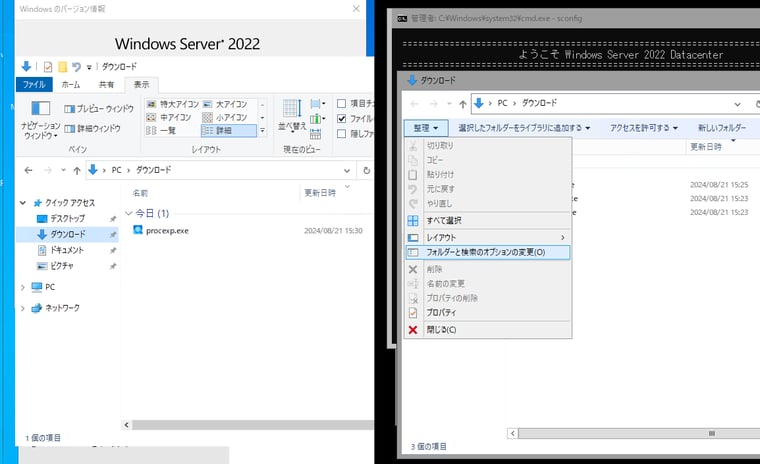760x464 pixels.
Task: Expand the layout gallery more options arrow
Action: pos(262,130)
